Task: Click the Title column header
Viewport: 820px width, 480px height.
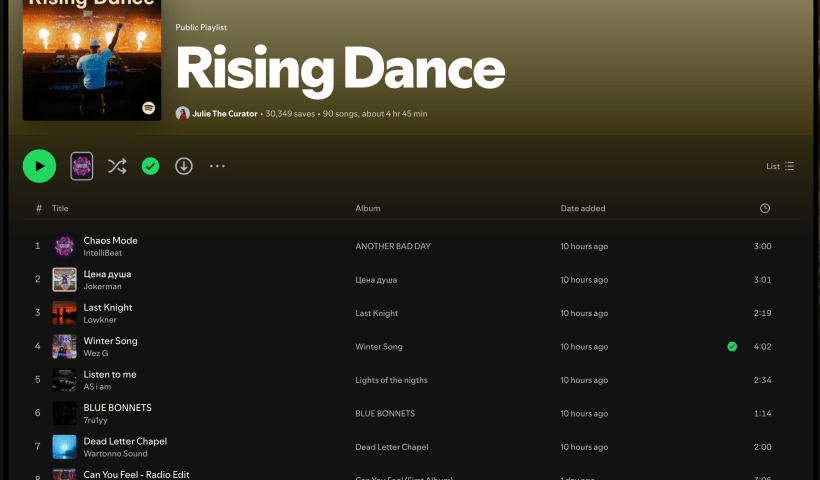Action: pyautogui.click(x=60, y=208)
